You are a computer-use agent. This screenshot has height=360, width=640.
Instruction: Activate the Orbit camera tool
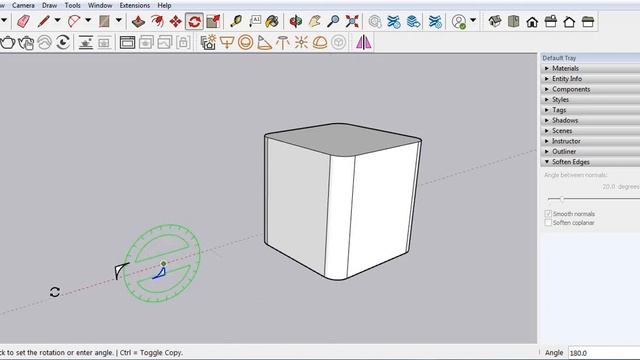point(296,21)
